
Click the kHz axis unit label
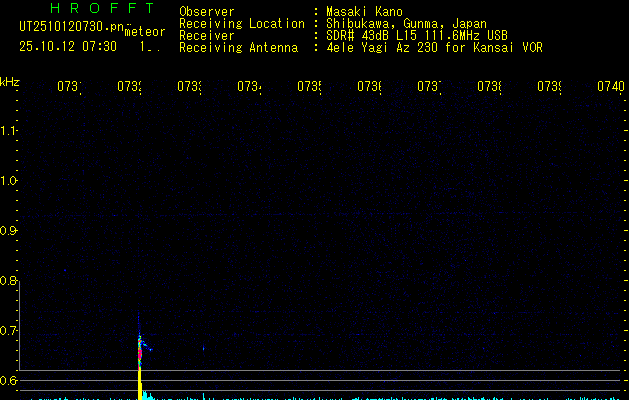coord(10,82)
